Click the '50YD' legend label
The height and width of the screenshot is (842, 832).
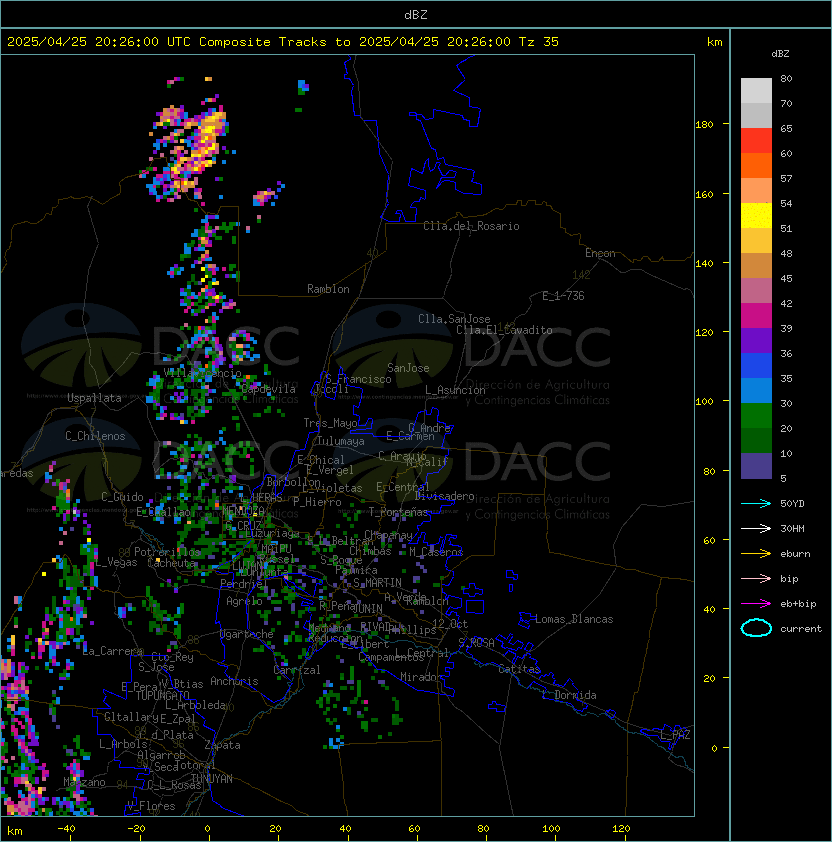click(792, 503)
